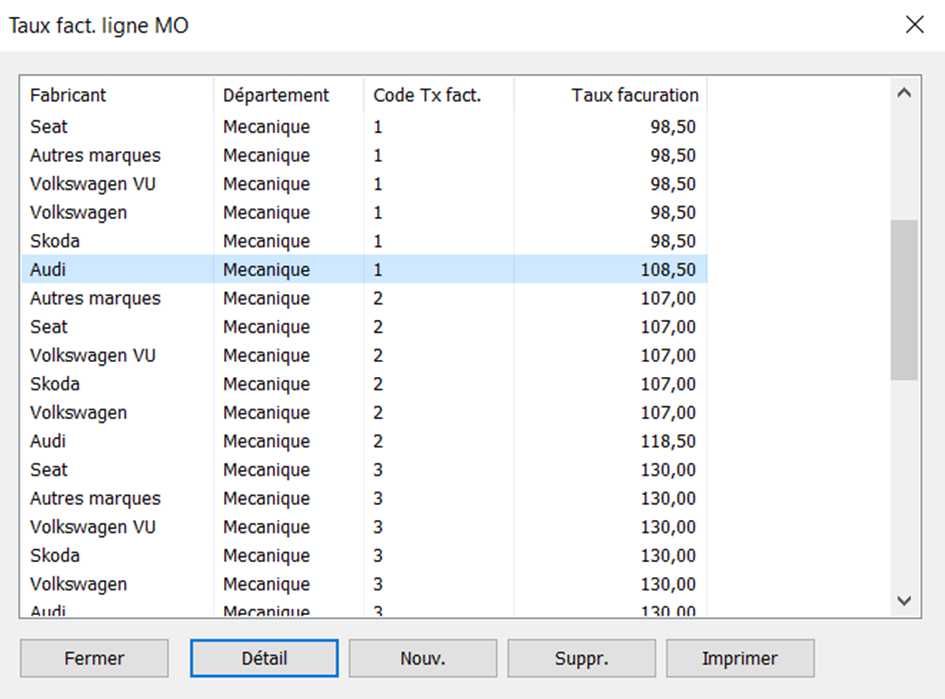
Task: Click Mecanique in the highlighted Audi row
Action: [x=266, y=270]
